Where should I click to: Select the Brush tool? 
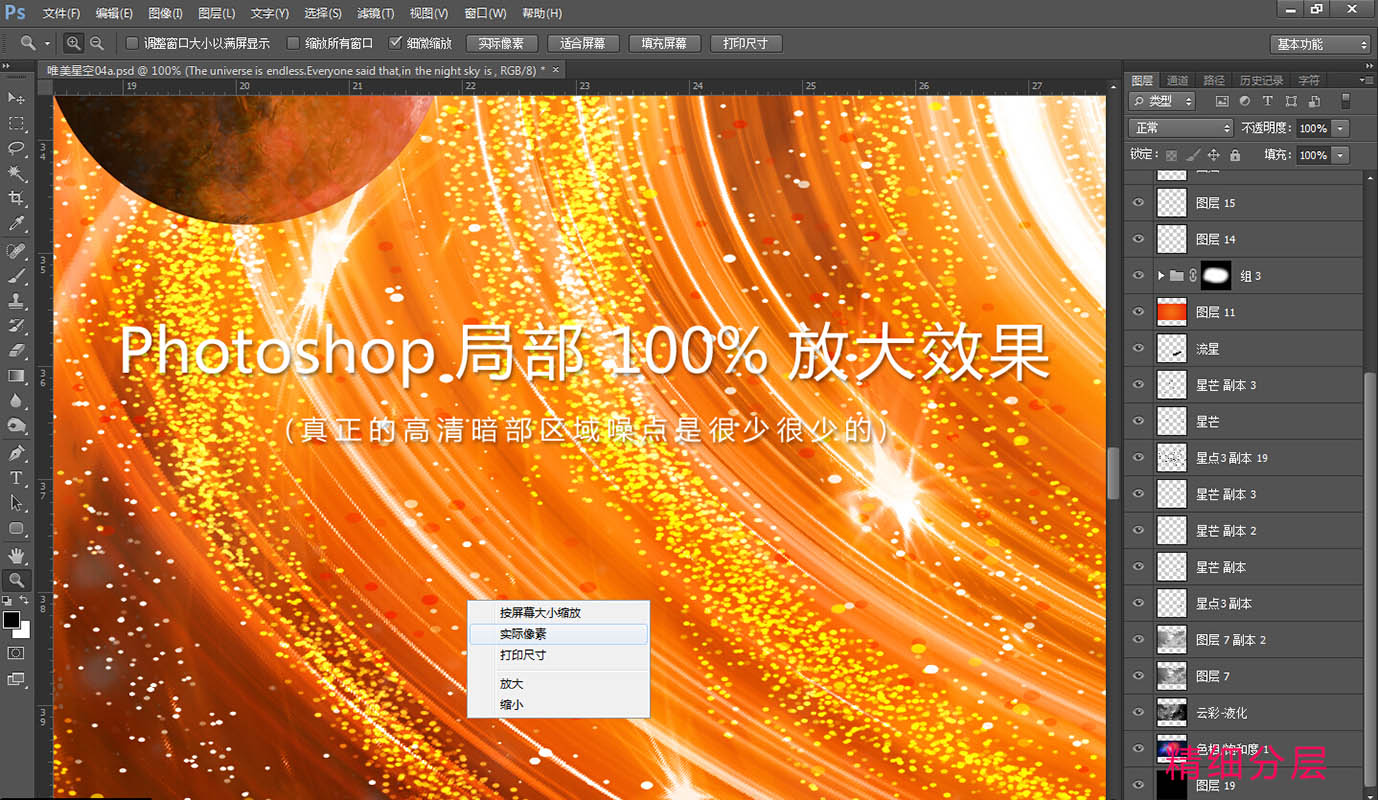click(x=16, y=276)
